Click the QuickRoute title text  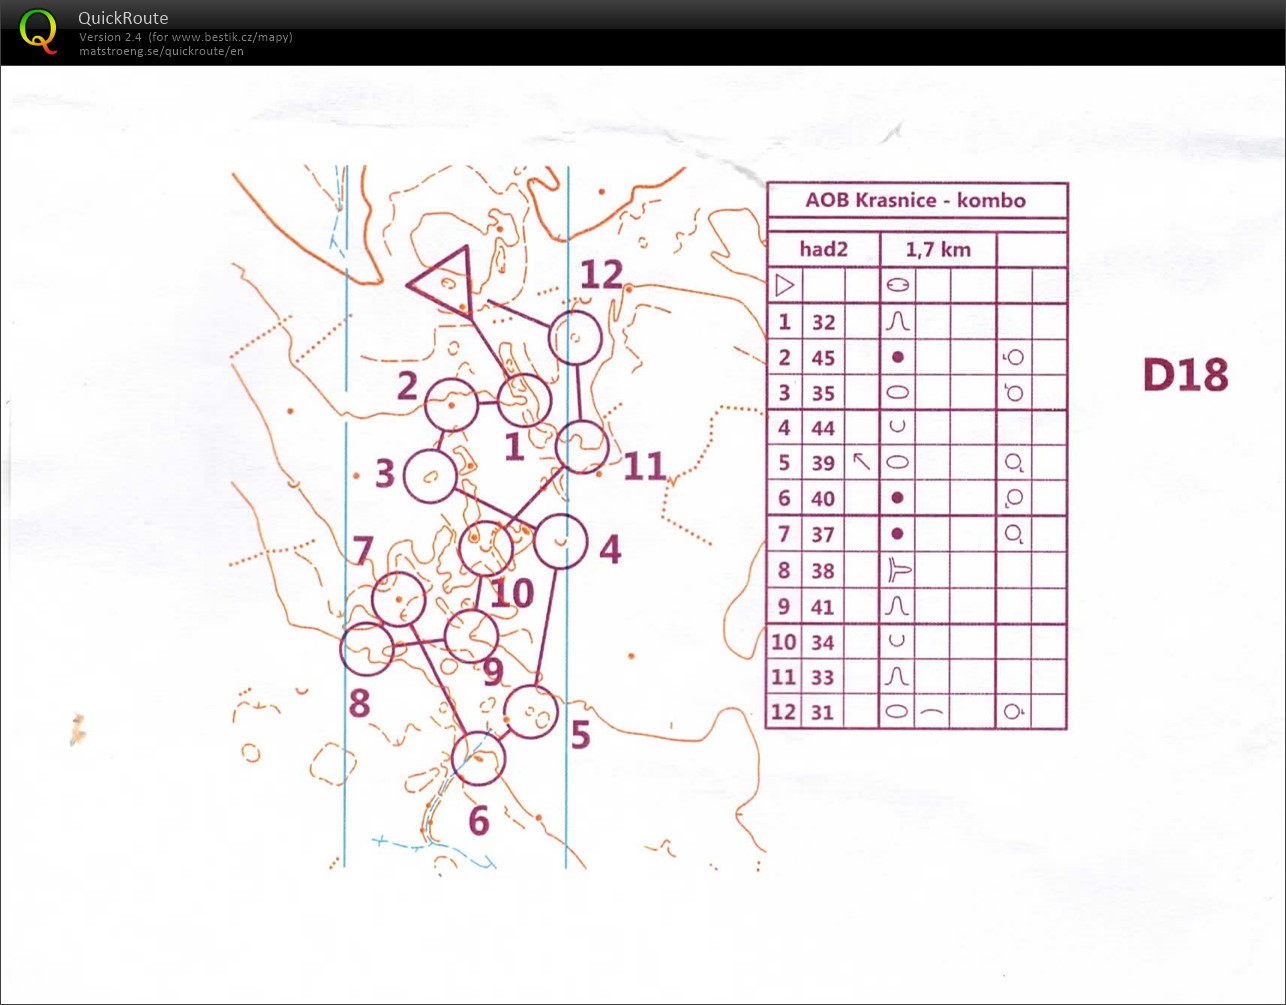[x=123, y=18]
